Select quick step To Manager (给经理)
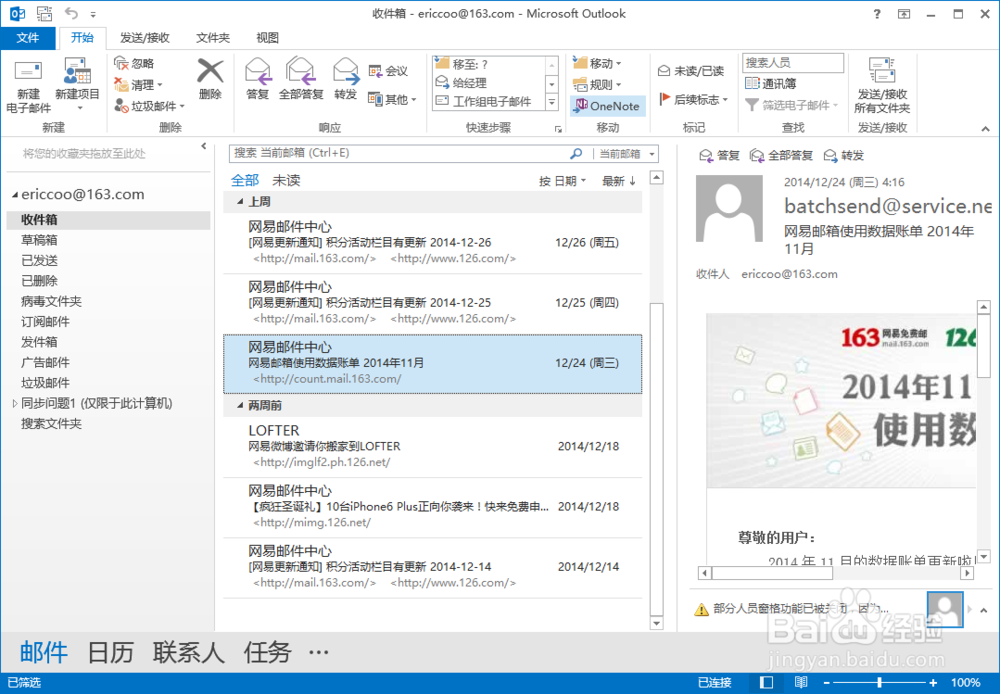1000x694 pixels. [x=489, y=83]
